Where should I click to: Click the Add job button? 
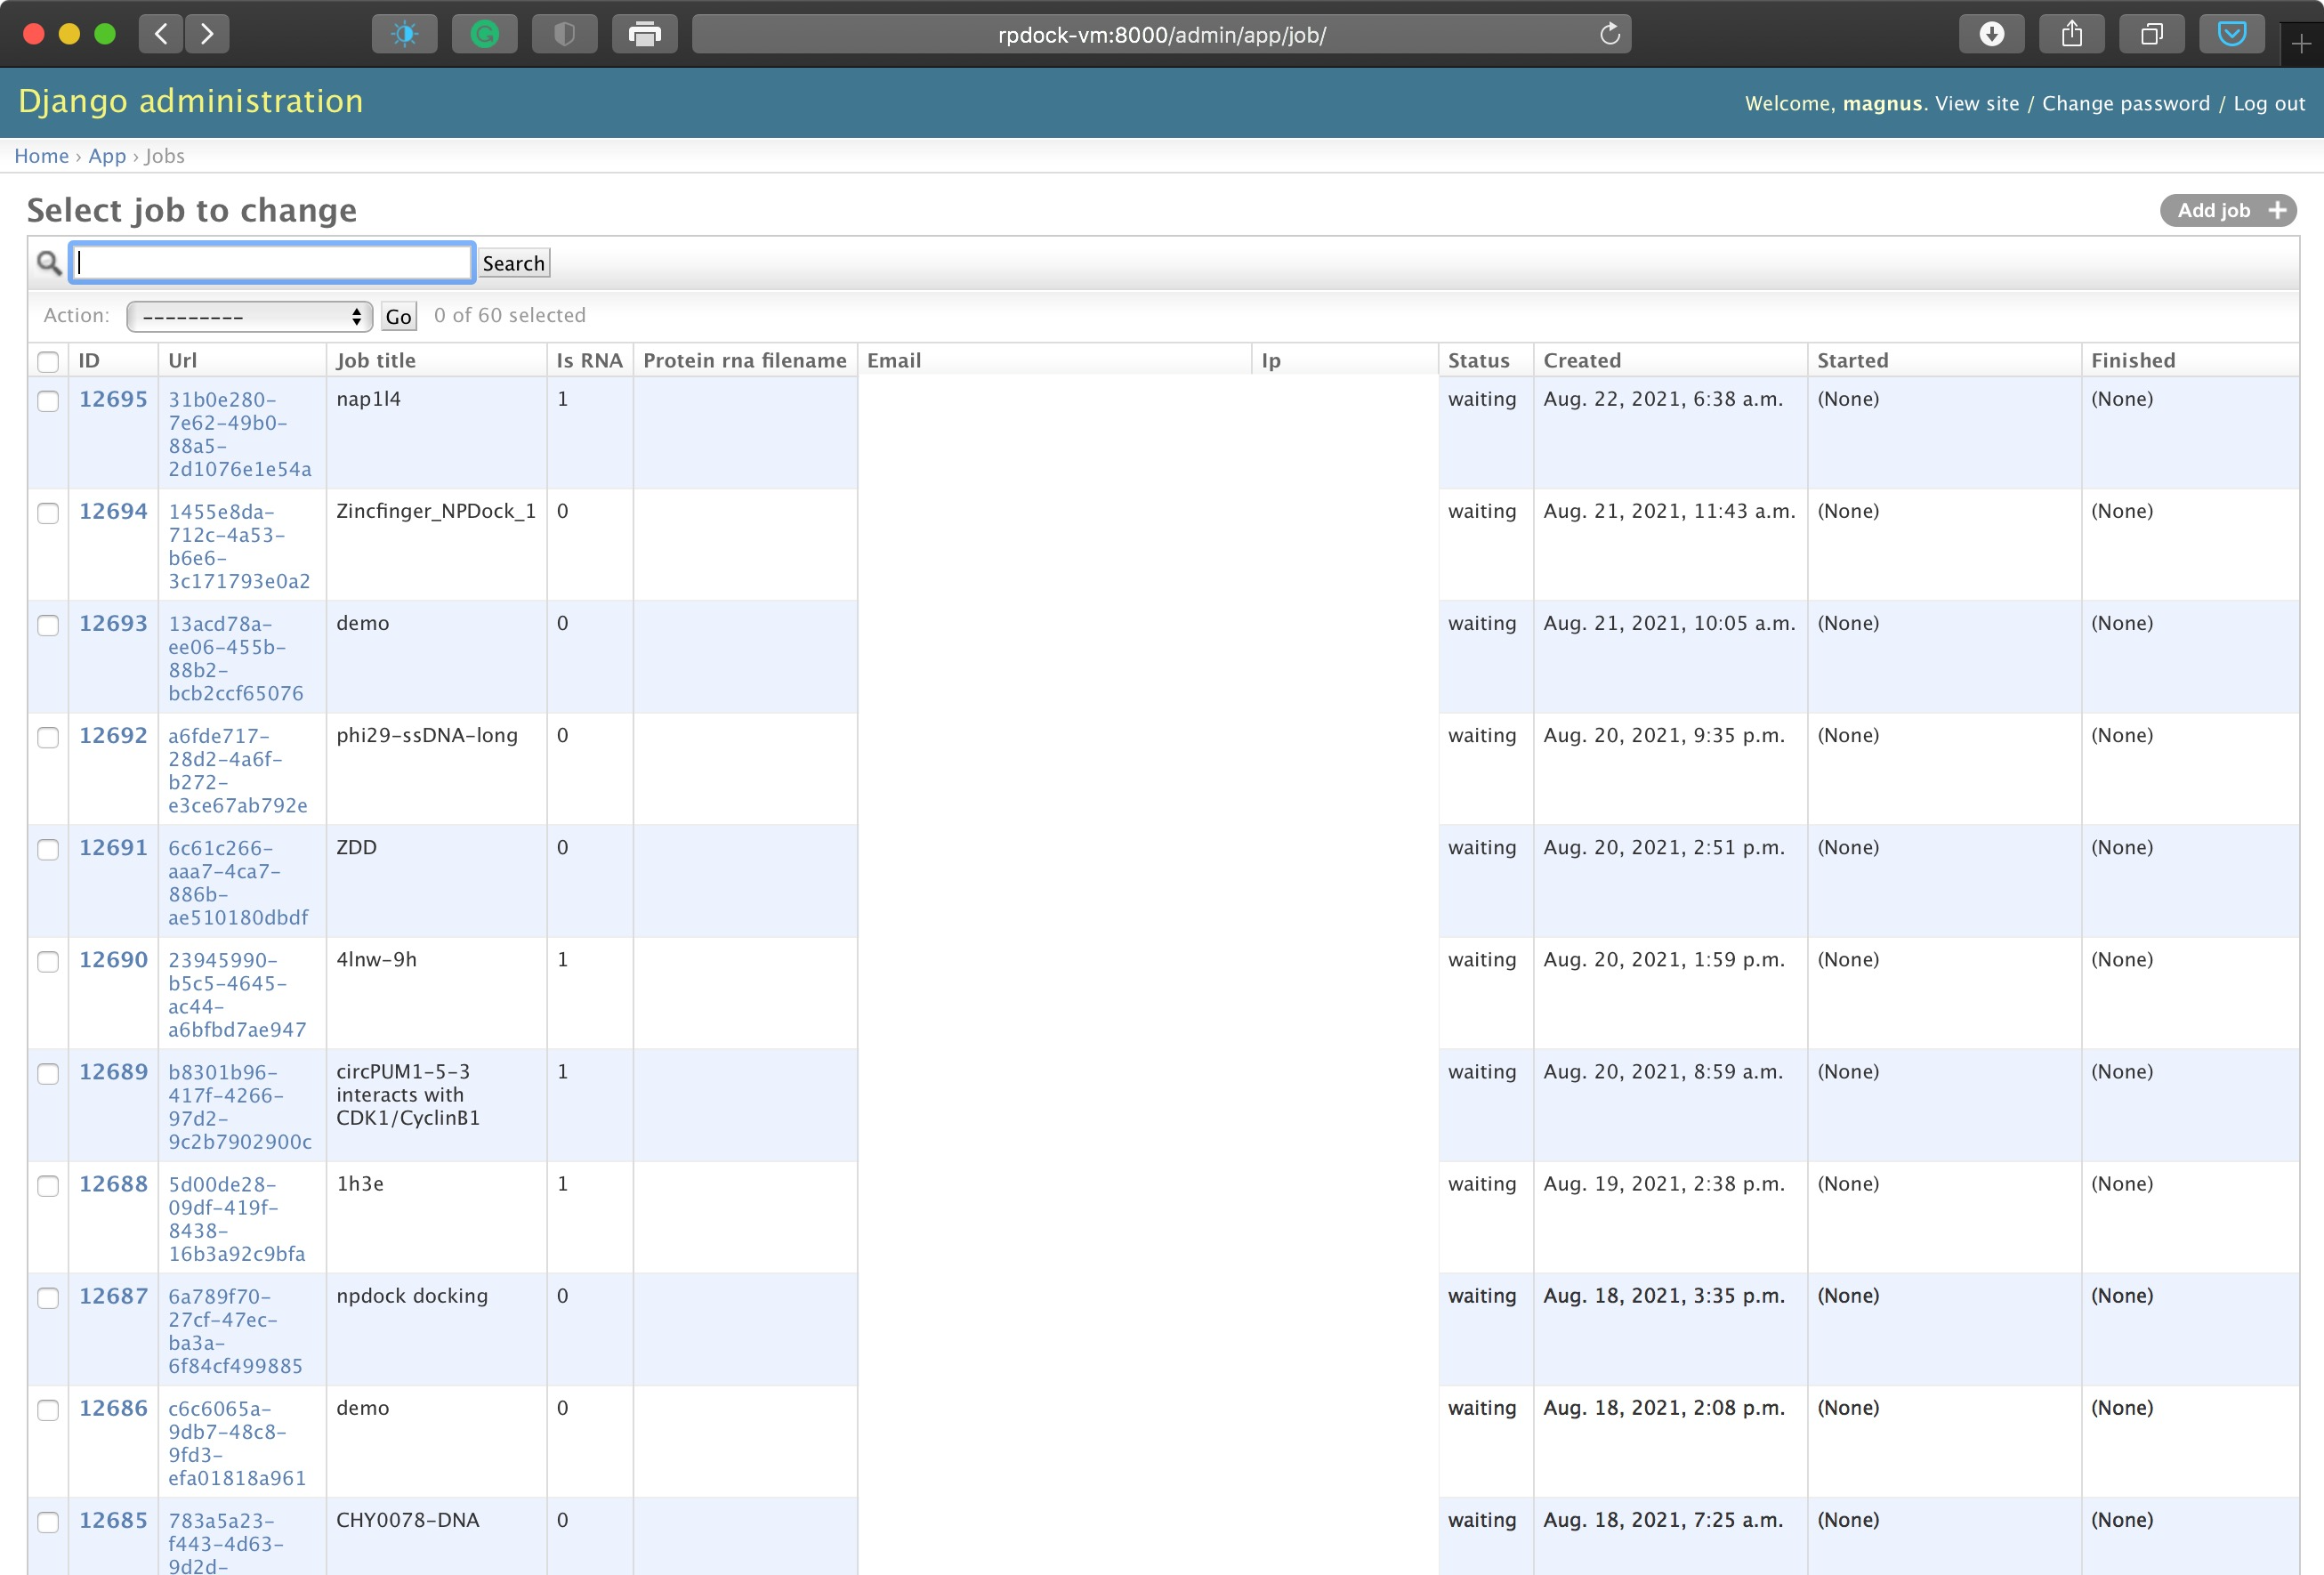2227,210
